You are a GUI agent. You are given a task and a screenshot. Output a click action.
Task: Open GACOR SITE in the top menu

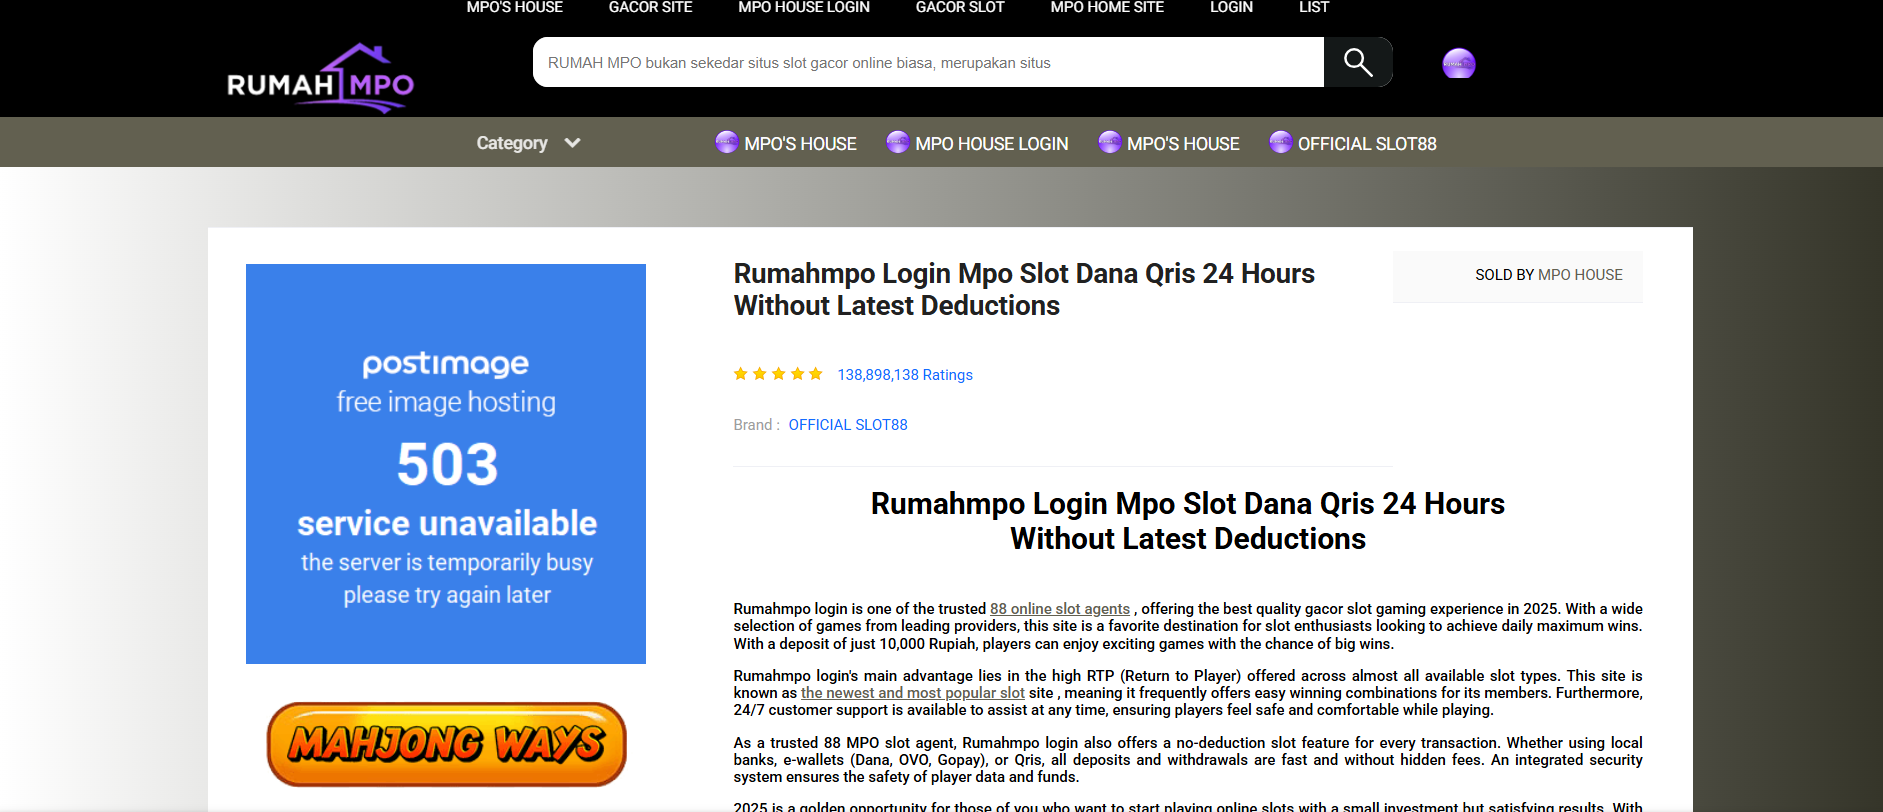(x=651, y=8)
